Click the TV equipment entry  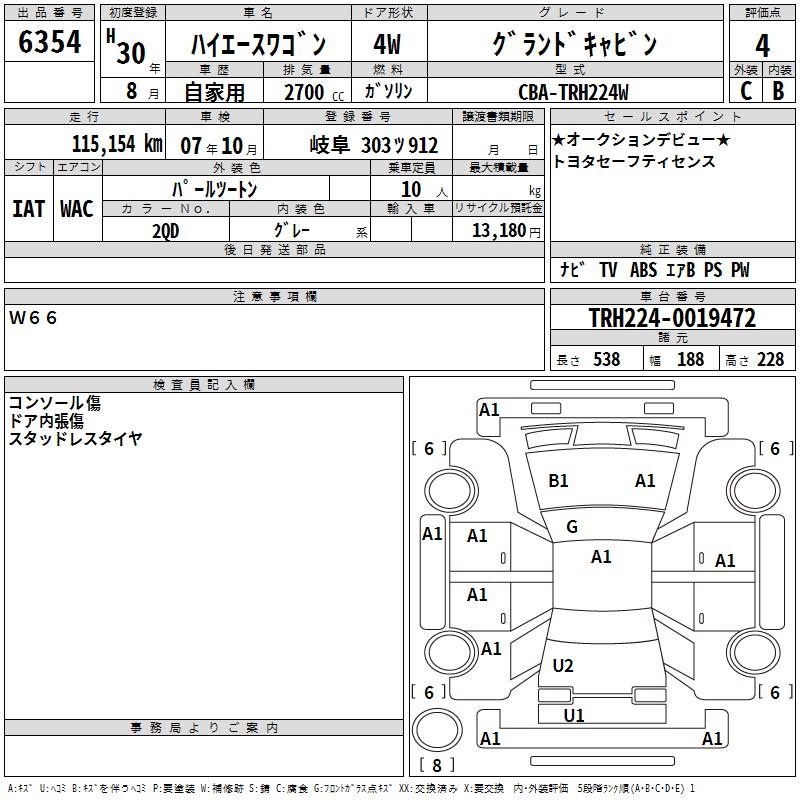608,269
